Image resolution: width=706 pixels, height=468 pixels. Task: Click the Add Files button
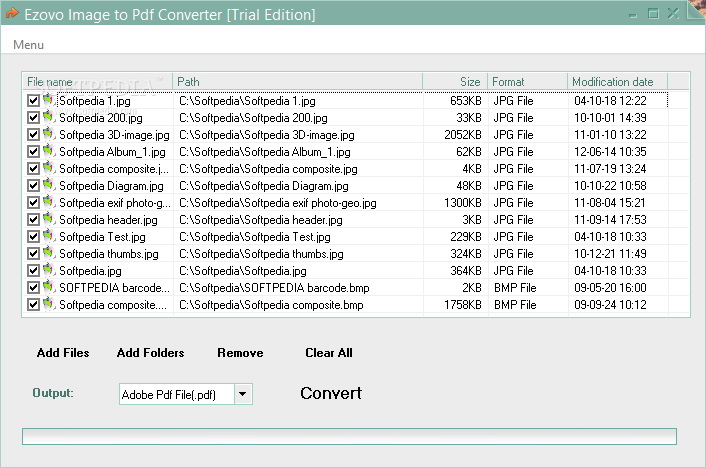pos(63,353)
